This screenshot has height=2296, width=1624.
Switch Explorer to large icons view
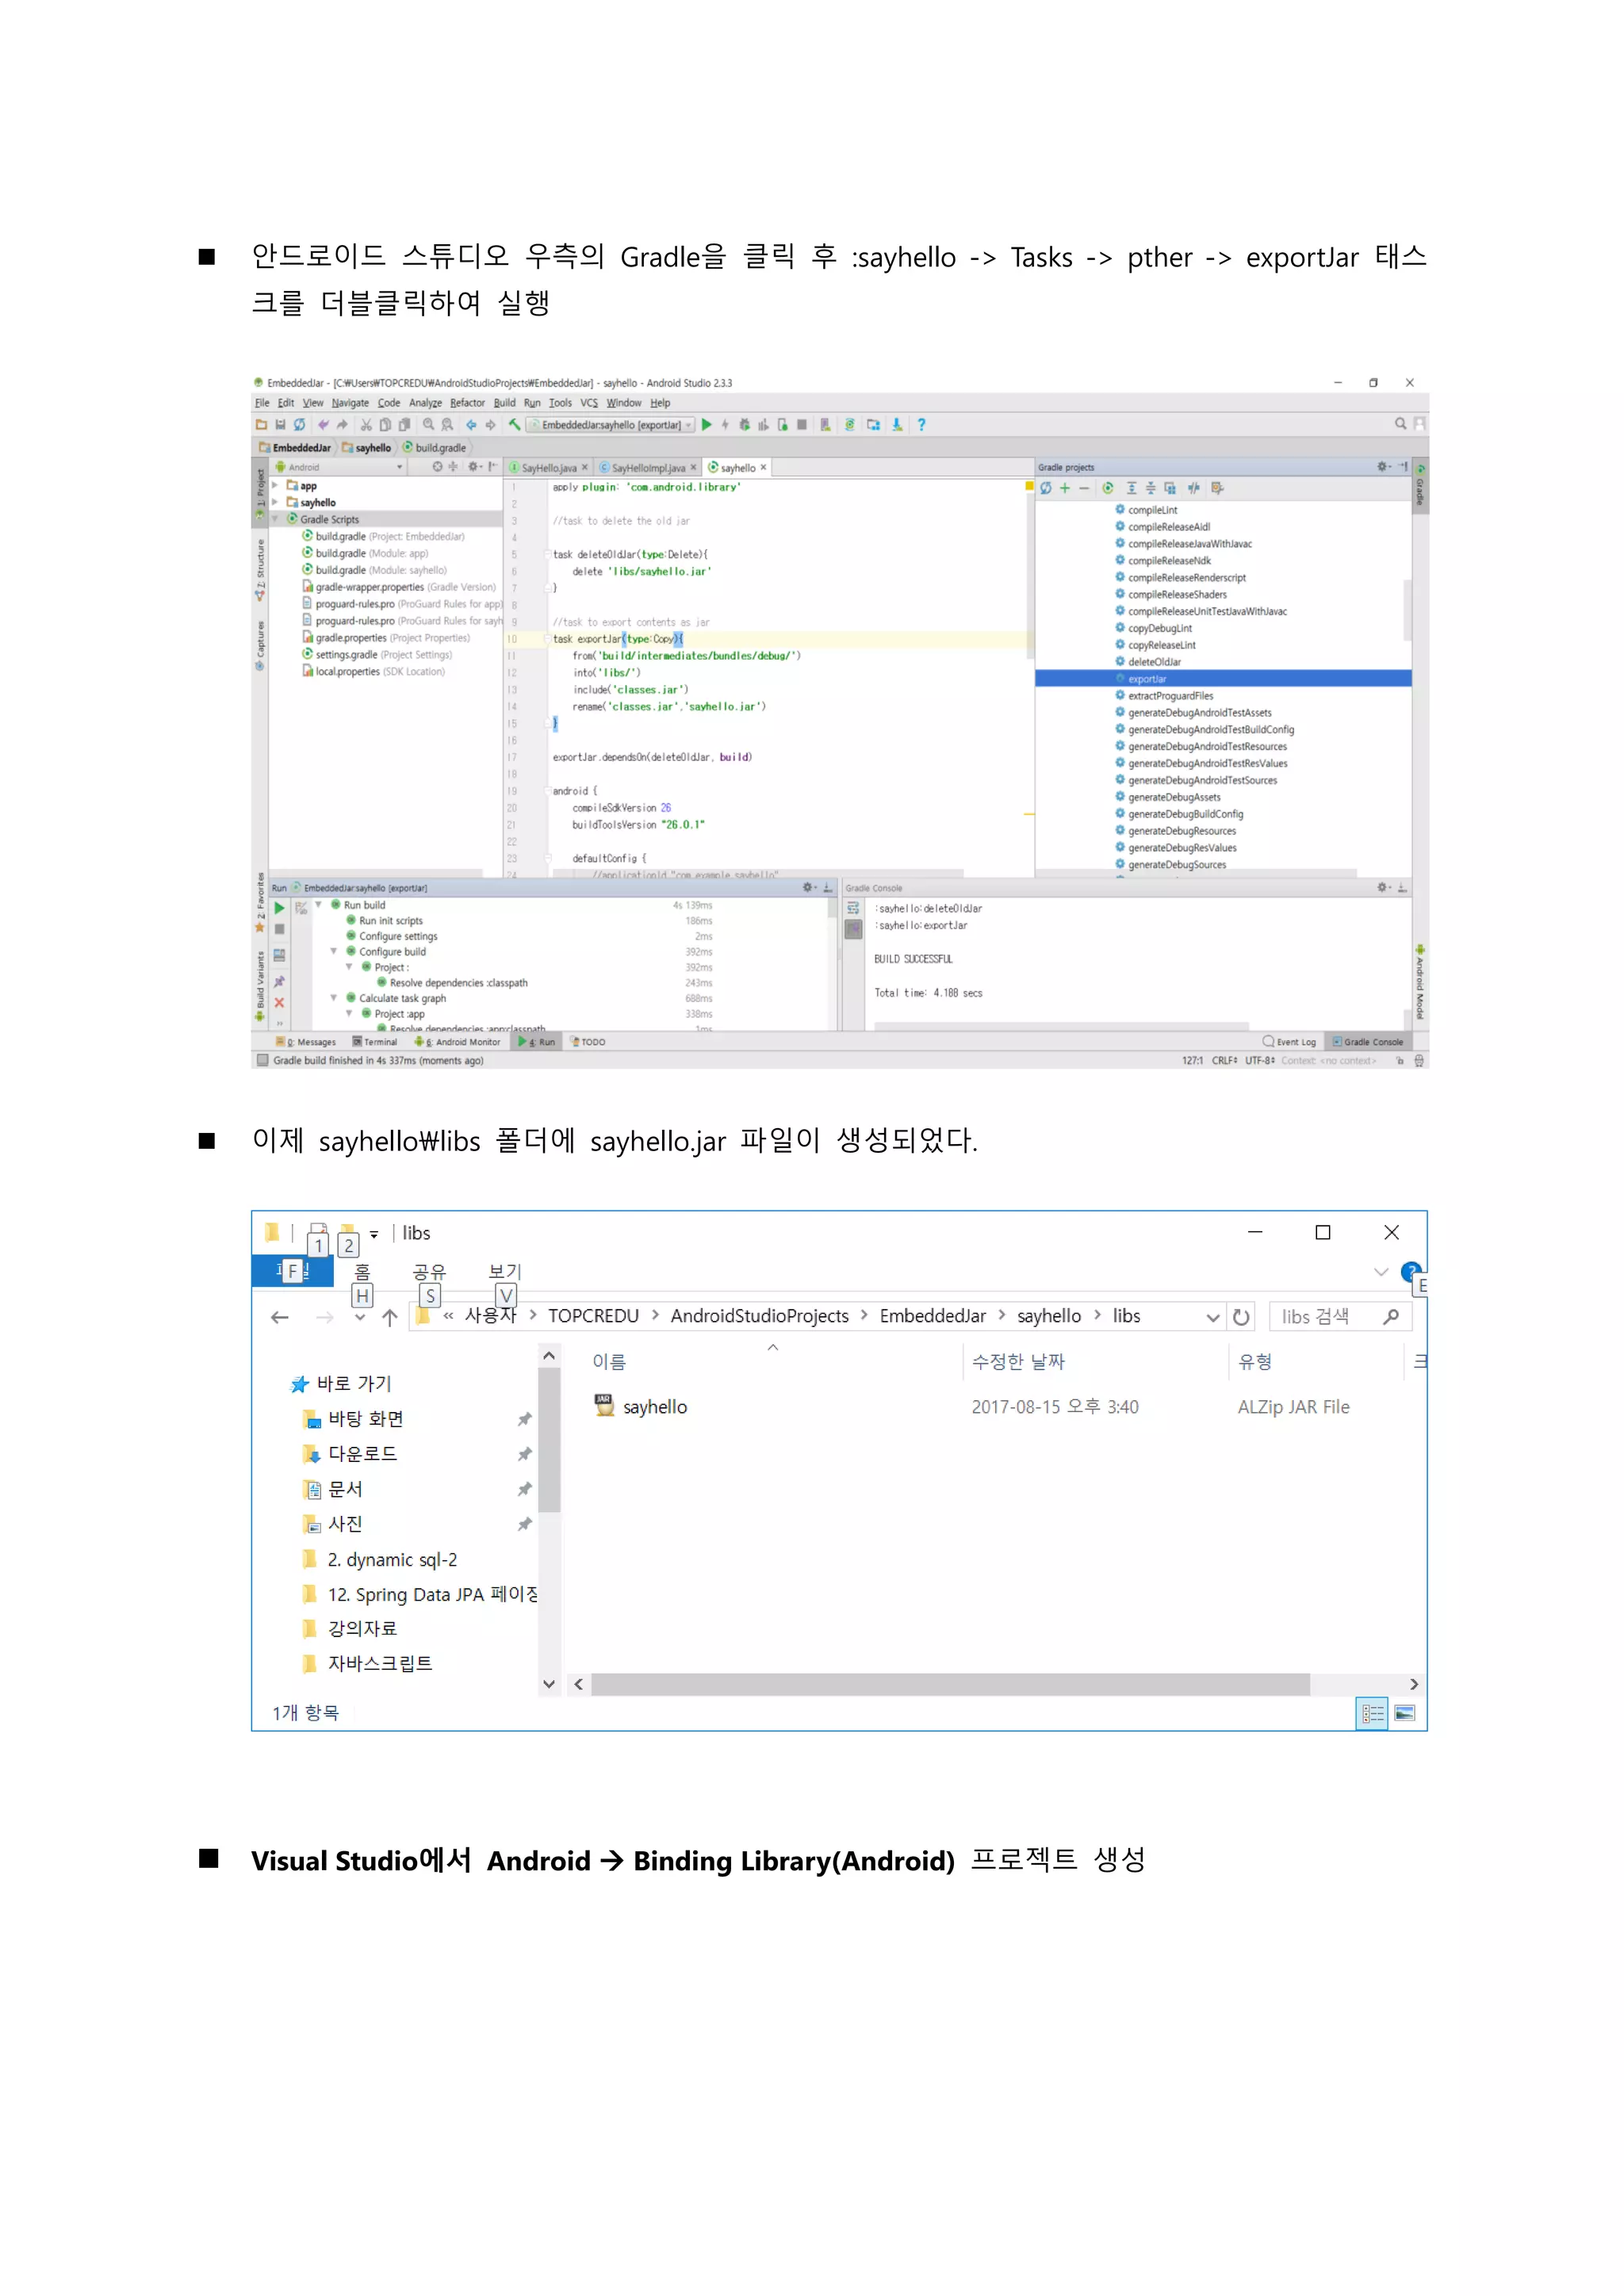pyautogui.click(x=1405, y=1714)
